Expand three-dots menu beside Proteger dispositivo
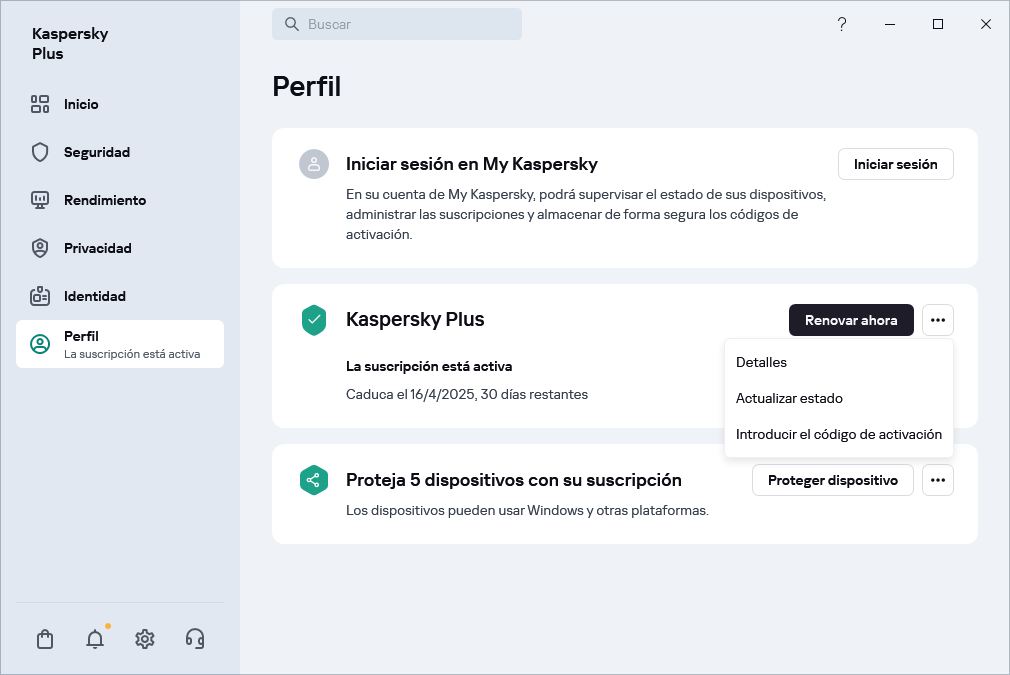The height and width of the screenshot is (675, 1010). click(x=937, y=480)
